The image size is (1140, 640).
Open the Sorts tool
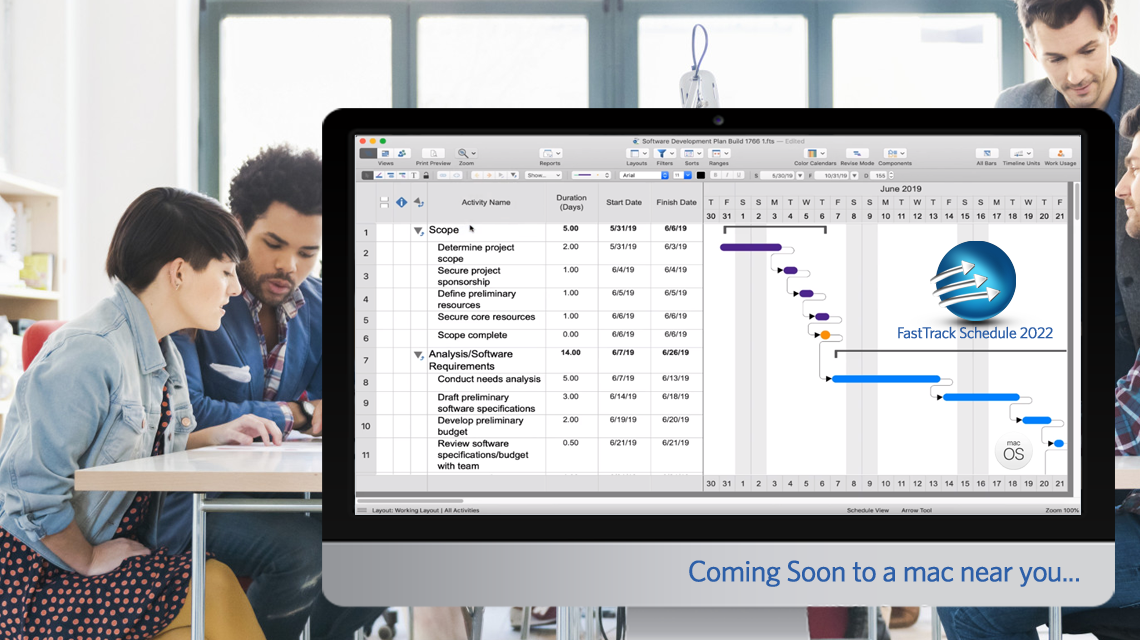tap(688, 151)
